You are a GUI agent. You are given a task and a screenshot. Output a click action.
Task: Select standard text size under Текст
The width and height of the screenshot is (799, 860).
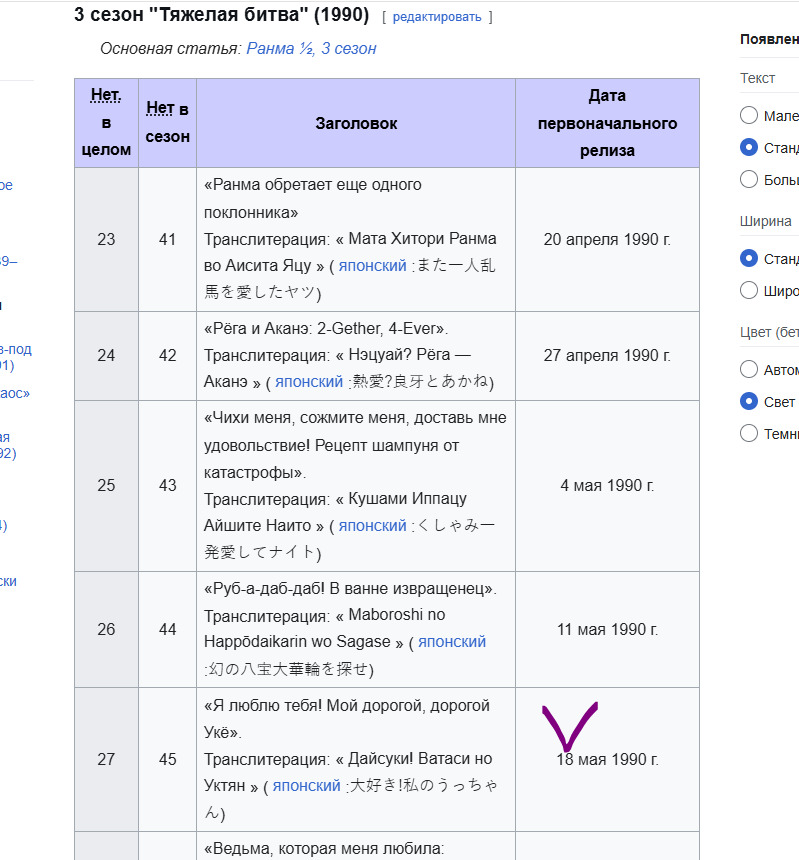[749, 147]
